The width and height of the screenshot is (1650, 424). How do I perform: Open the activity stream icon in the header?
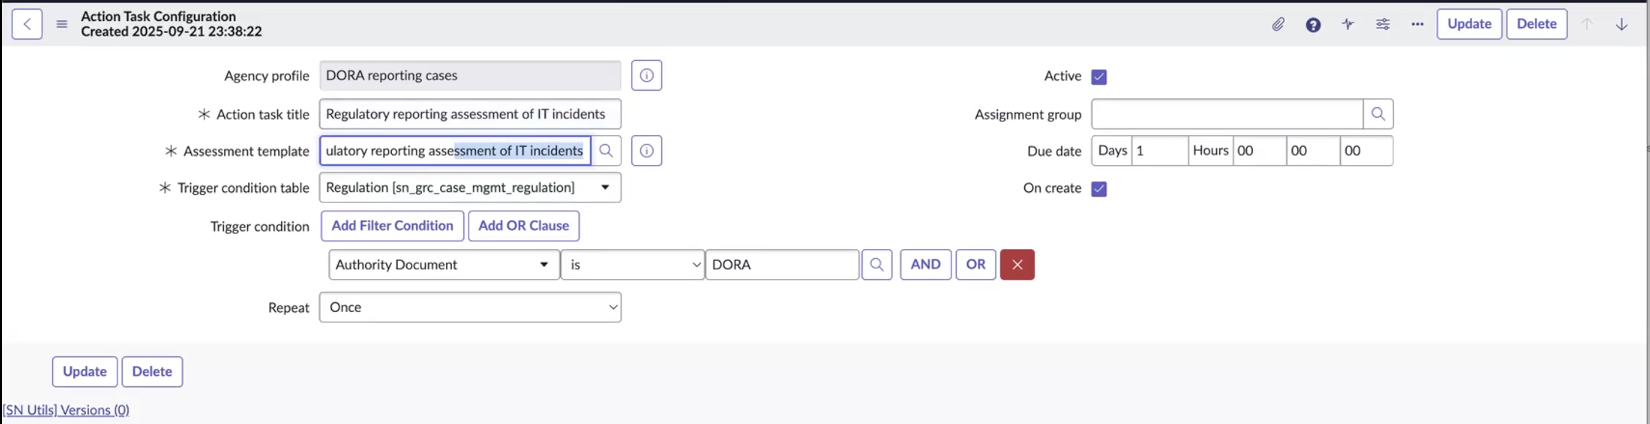pyautogui.click(x=1348, y=24)
